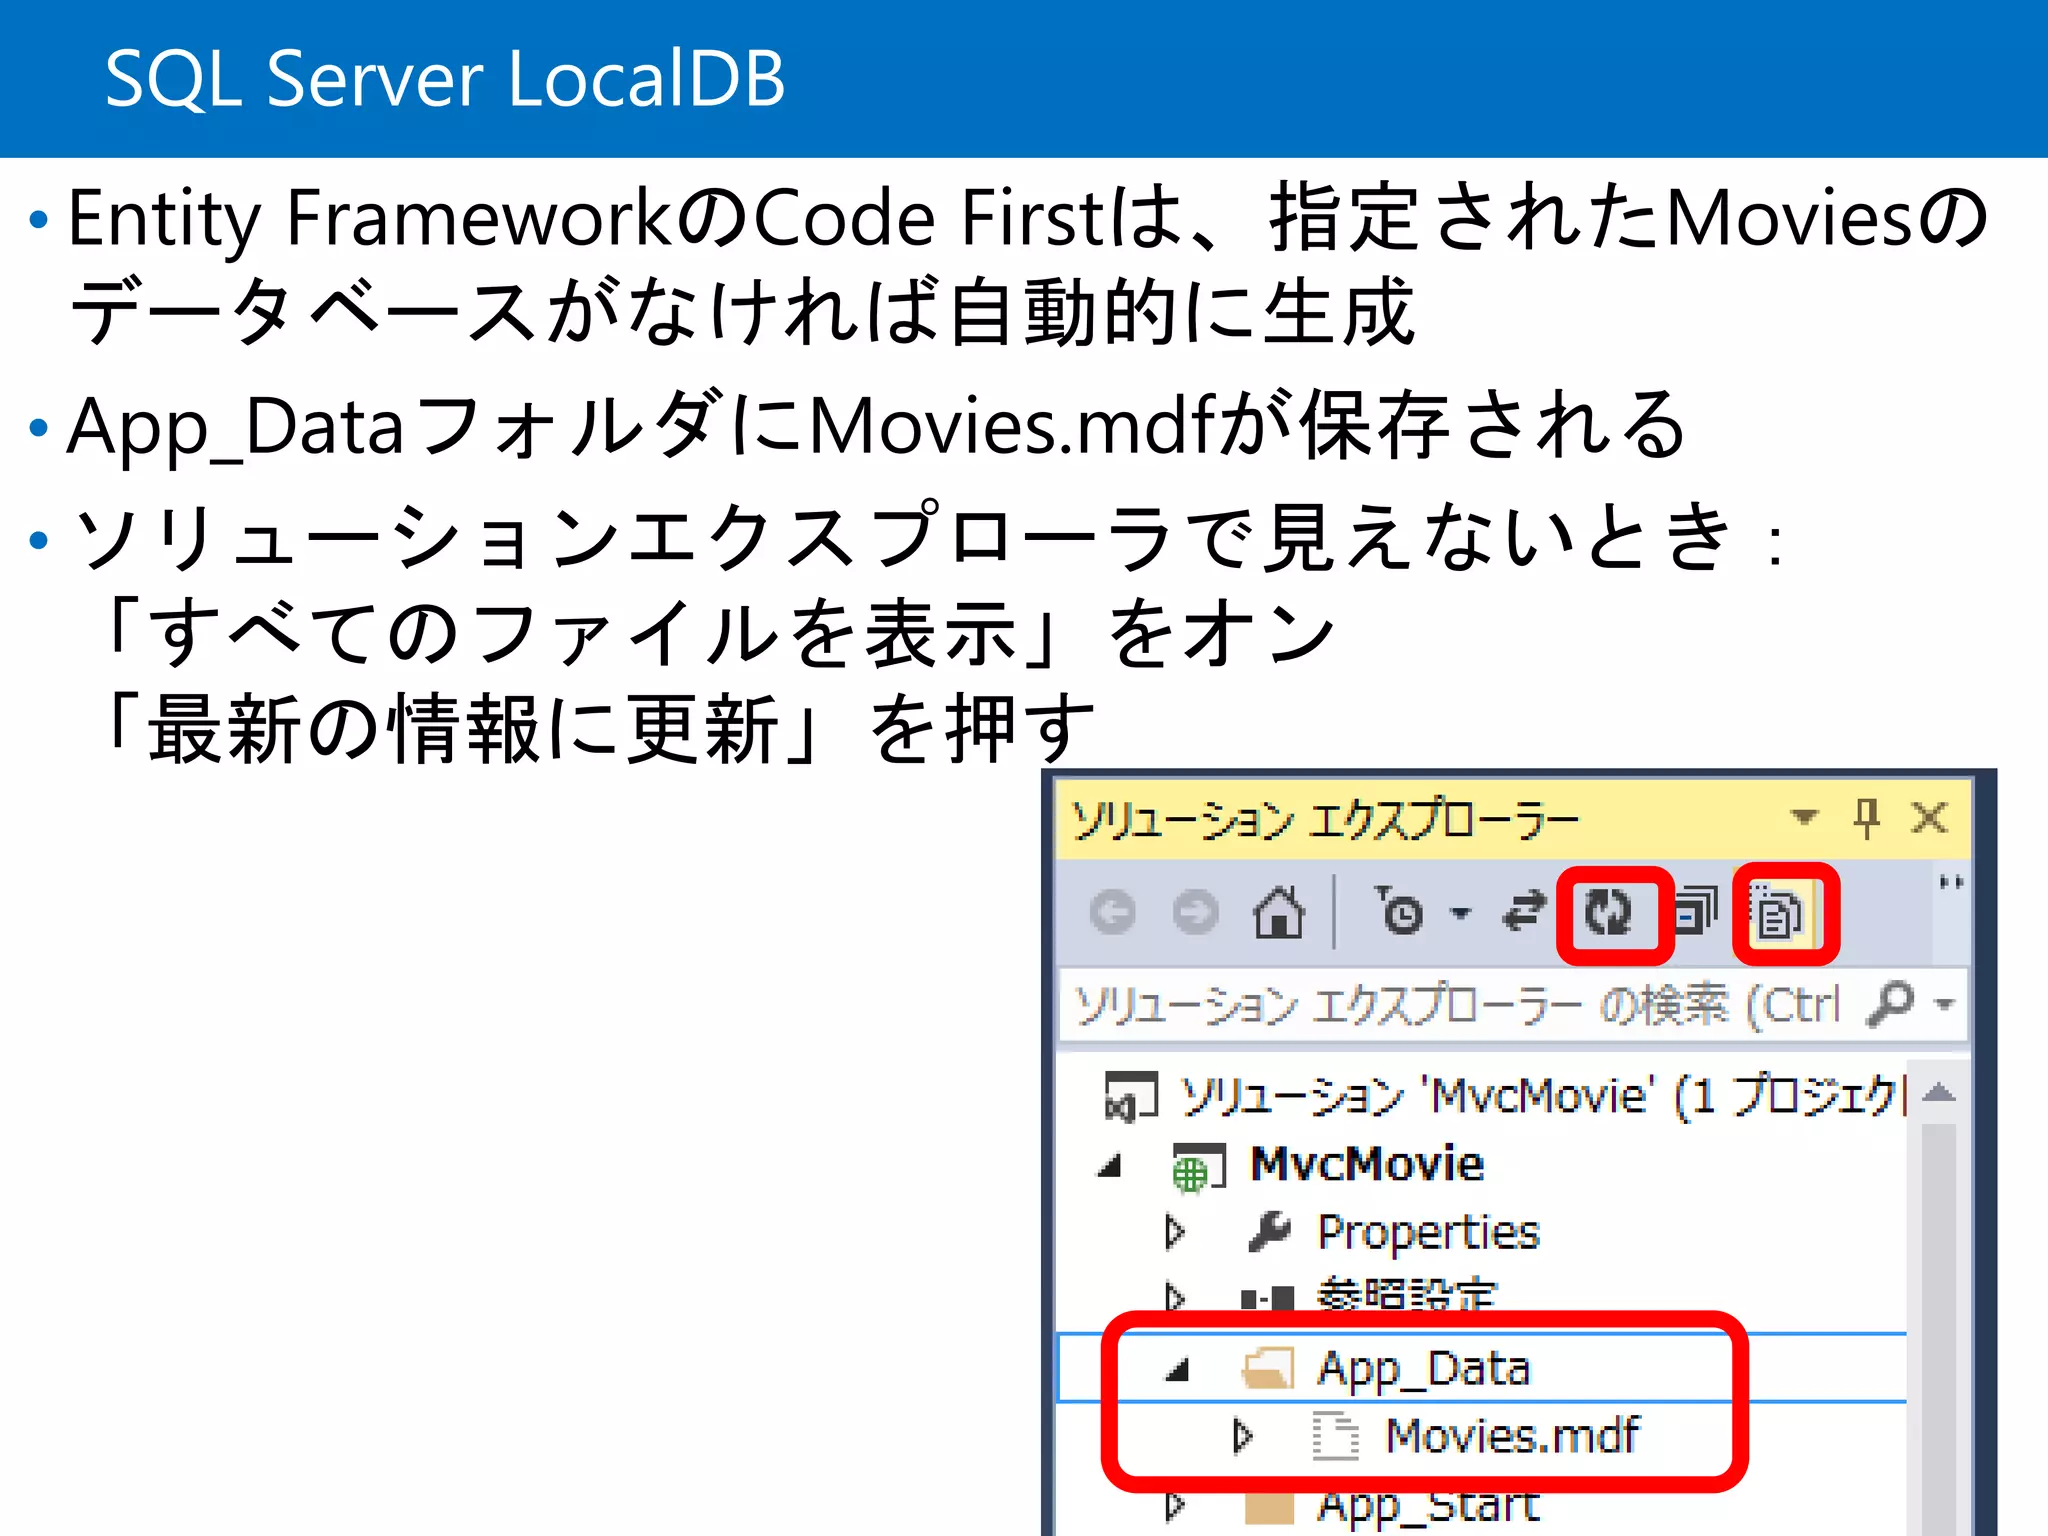The height and width of the screenshot is (1536, 2048).
Task: Open the search options dropdown arrow
Action: [x=1945, y=1003]
